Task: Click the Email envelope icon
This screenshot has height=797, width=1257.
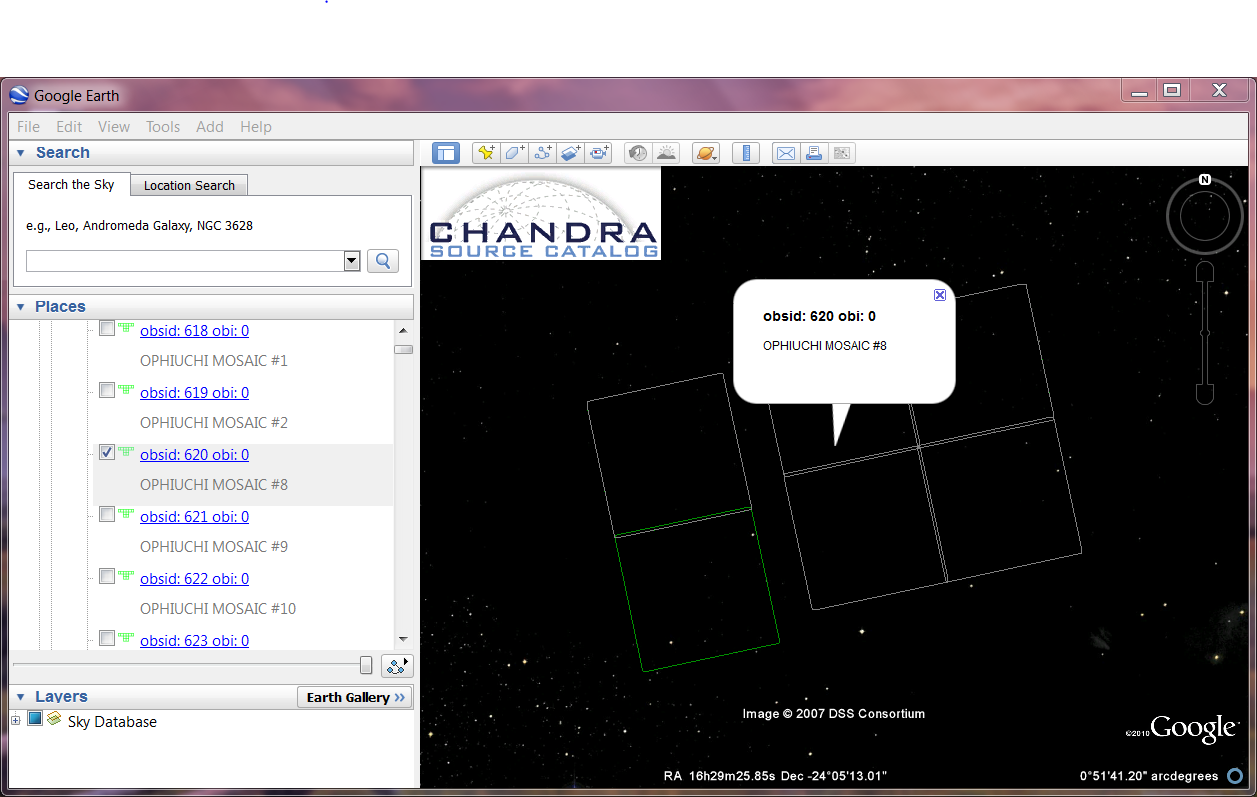Action: [x=786, y=153]
